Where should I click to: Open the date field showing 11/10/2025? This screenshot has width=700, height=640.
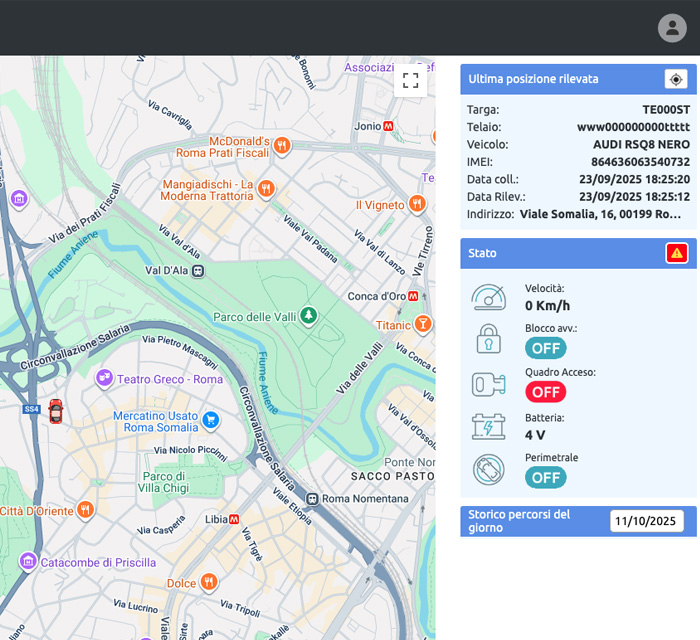click(x=646, y=521)
